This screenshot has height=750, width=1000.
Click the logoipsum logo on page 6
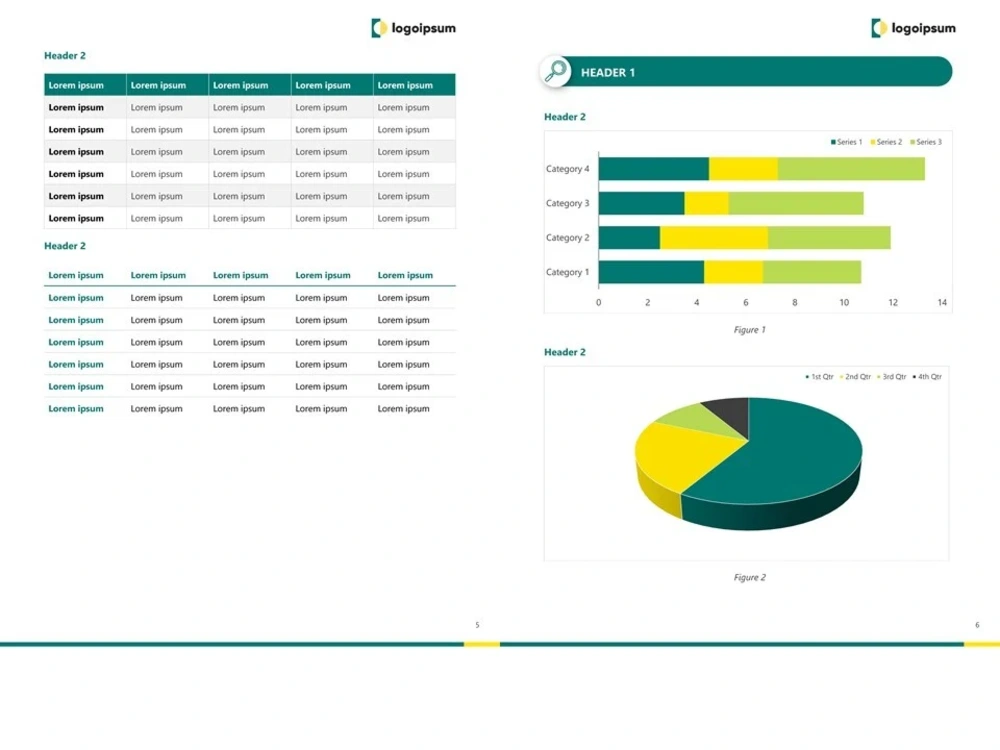913,28
